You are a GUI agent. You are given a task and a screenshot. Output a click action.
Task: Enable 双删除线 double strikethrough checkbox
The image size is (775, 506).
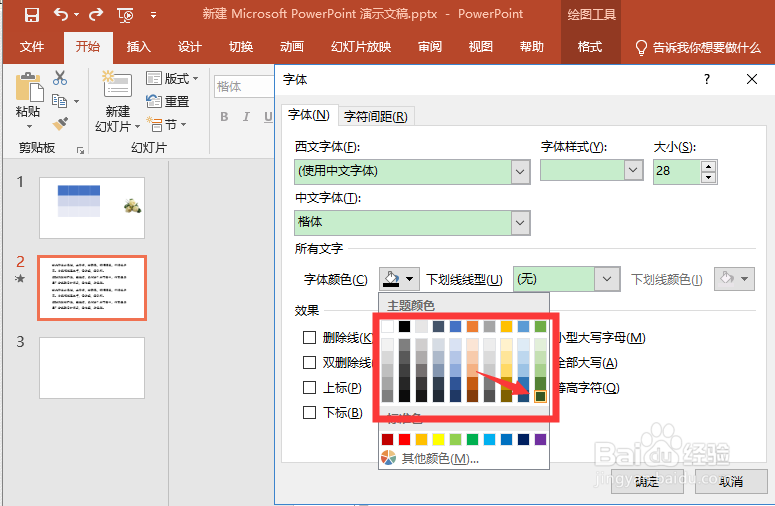tap(309, 363)
